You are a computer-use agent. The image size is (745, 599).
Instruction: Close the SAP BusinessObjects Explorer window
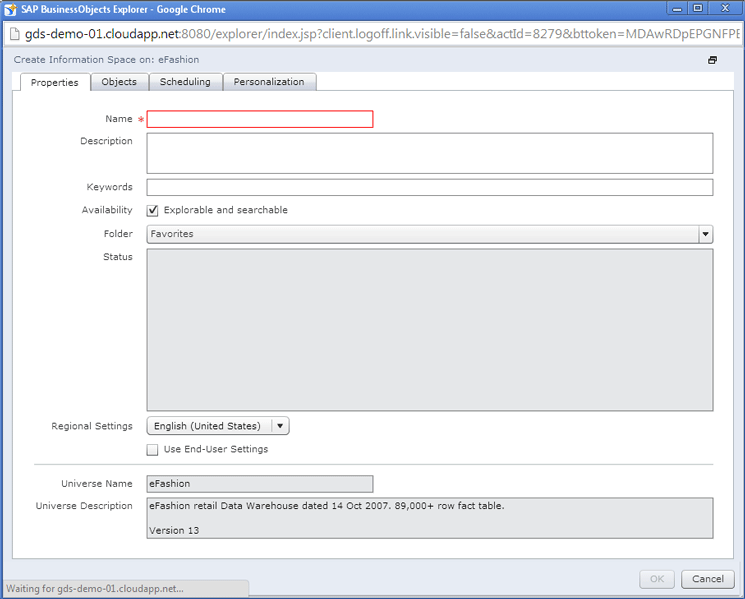pyautogui.click(x=724, y=8)
